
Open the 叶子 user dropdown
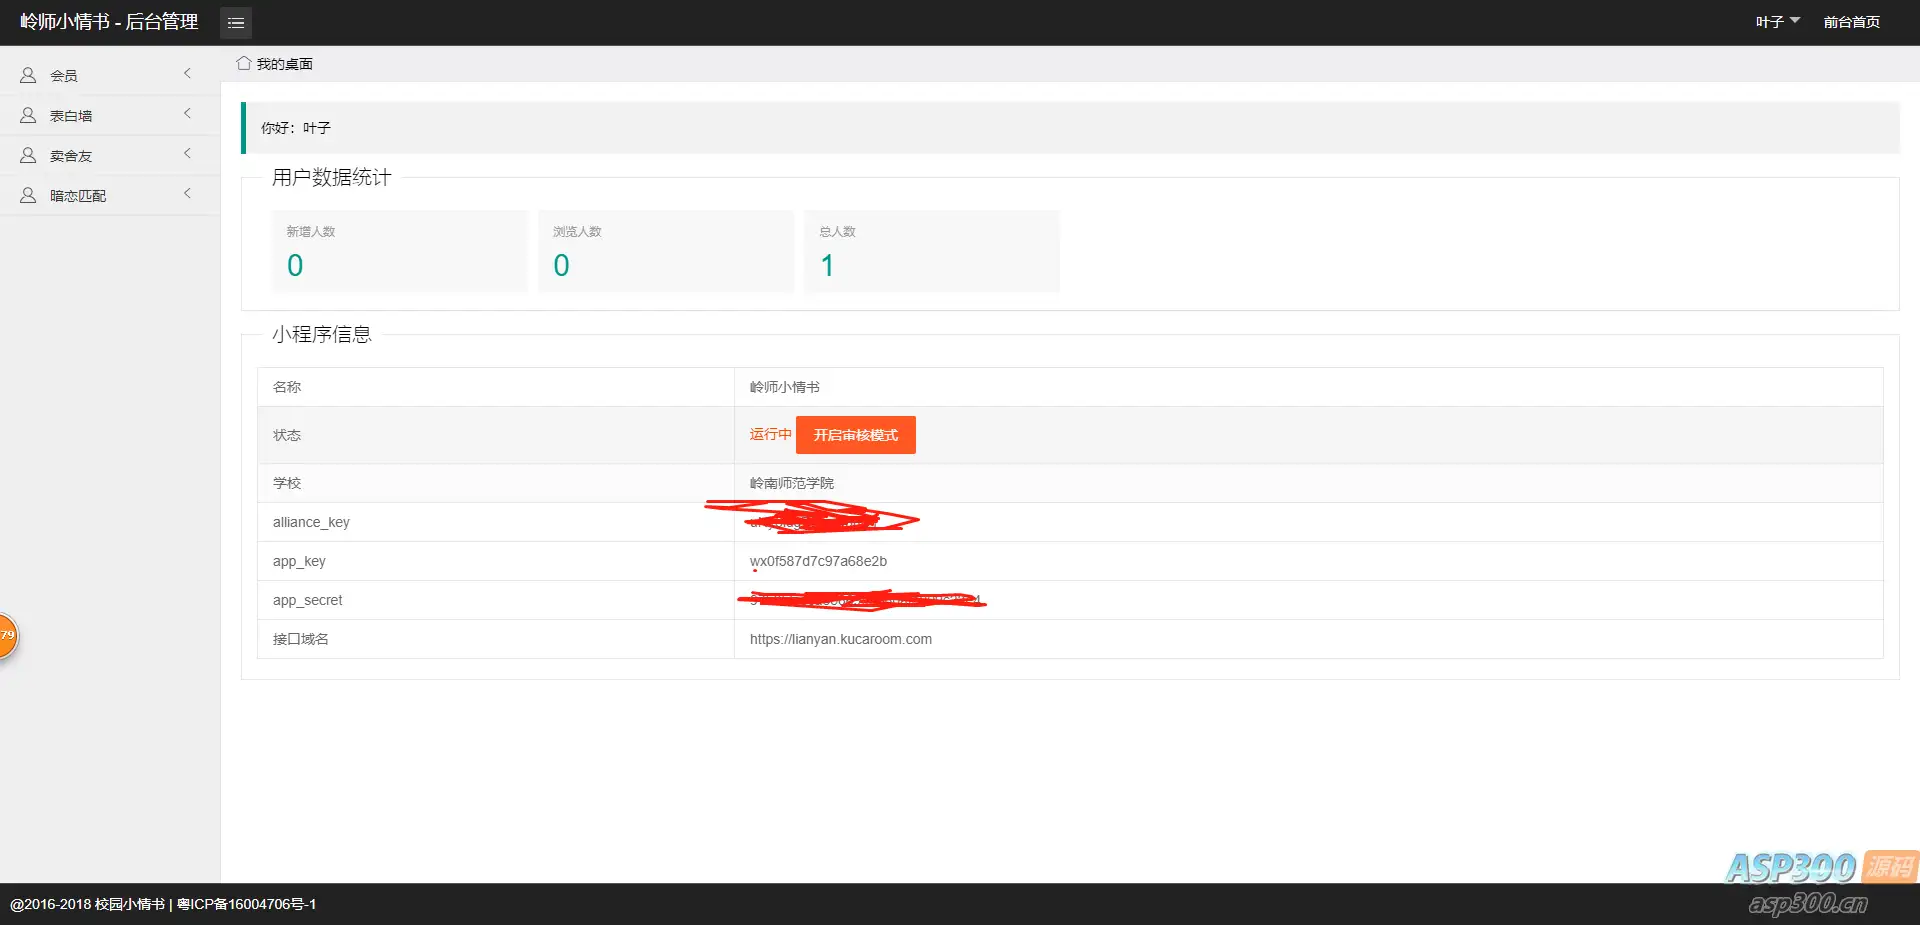pos(1778,22)
